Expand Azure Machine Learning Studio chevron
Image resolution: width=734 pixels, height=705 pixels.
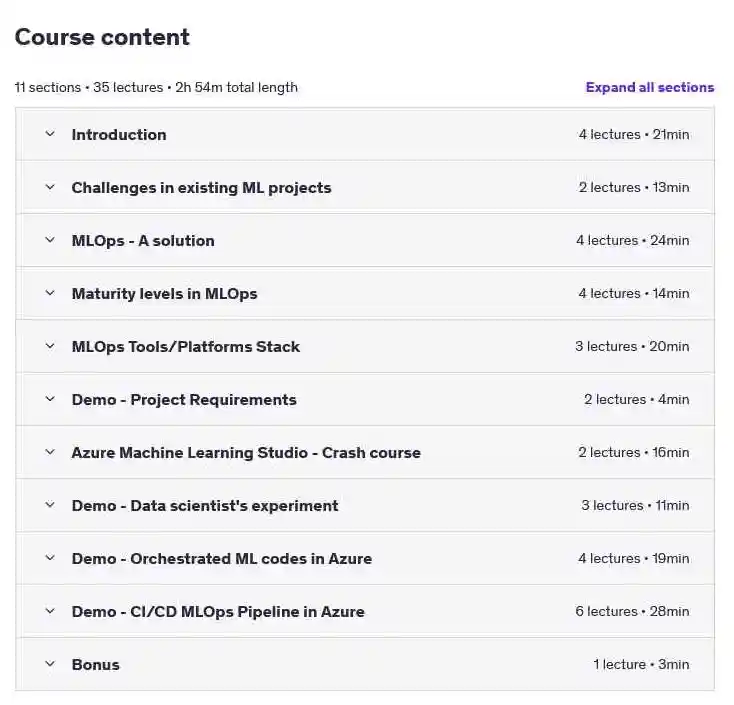(50, 452)
